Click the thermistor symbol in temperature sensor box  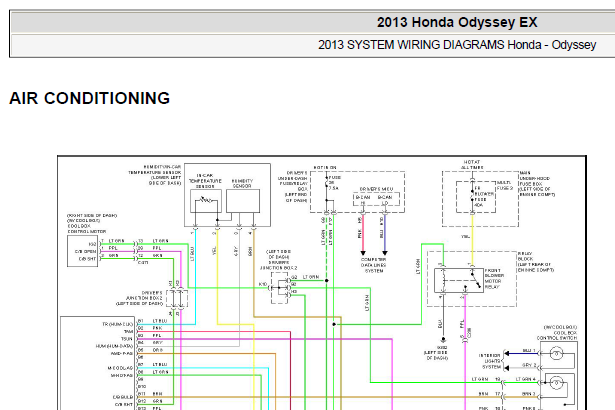pos(206,200)
